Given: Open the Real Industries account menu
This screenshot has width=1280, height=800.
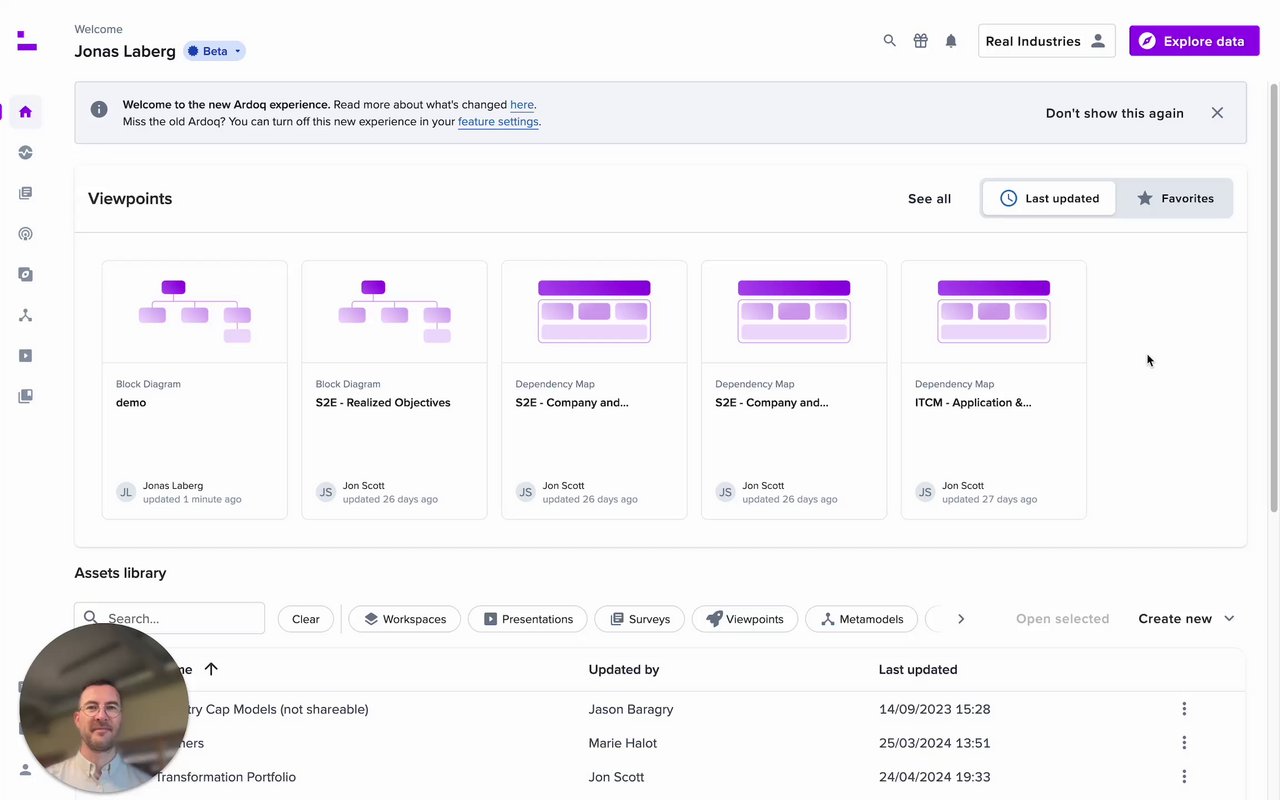Looking at the screenshot, I should point(1046,41).
